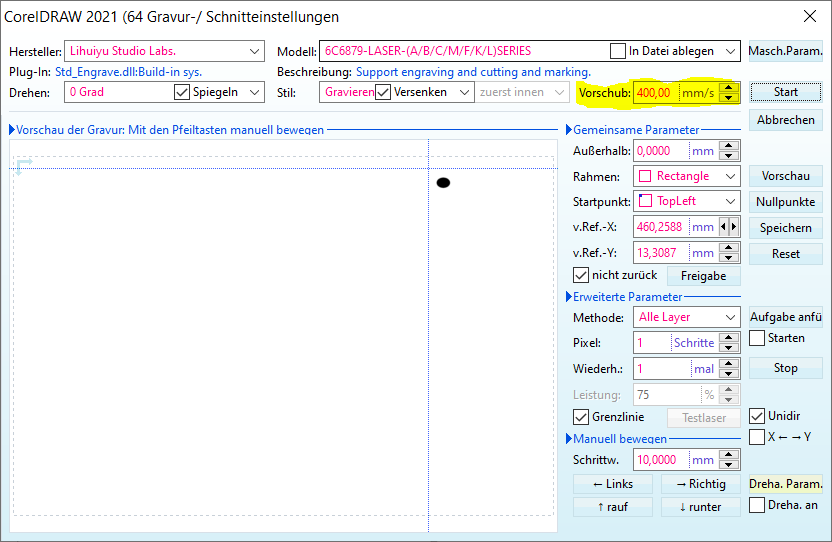Screen dimensions: 832x542
Task: Open the Methode Alle Layer dropdown
Action: tap(731, 317)
